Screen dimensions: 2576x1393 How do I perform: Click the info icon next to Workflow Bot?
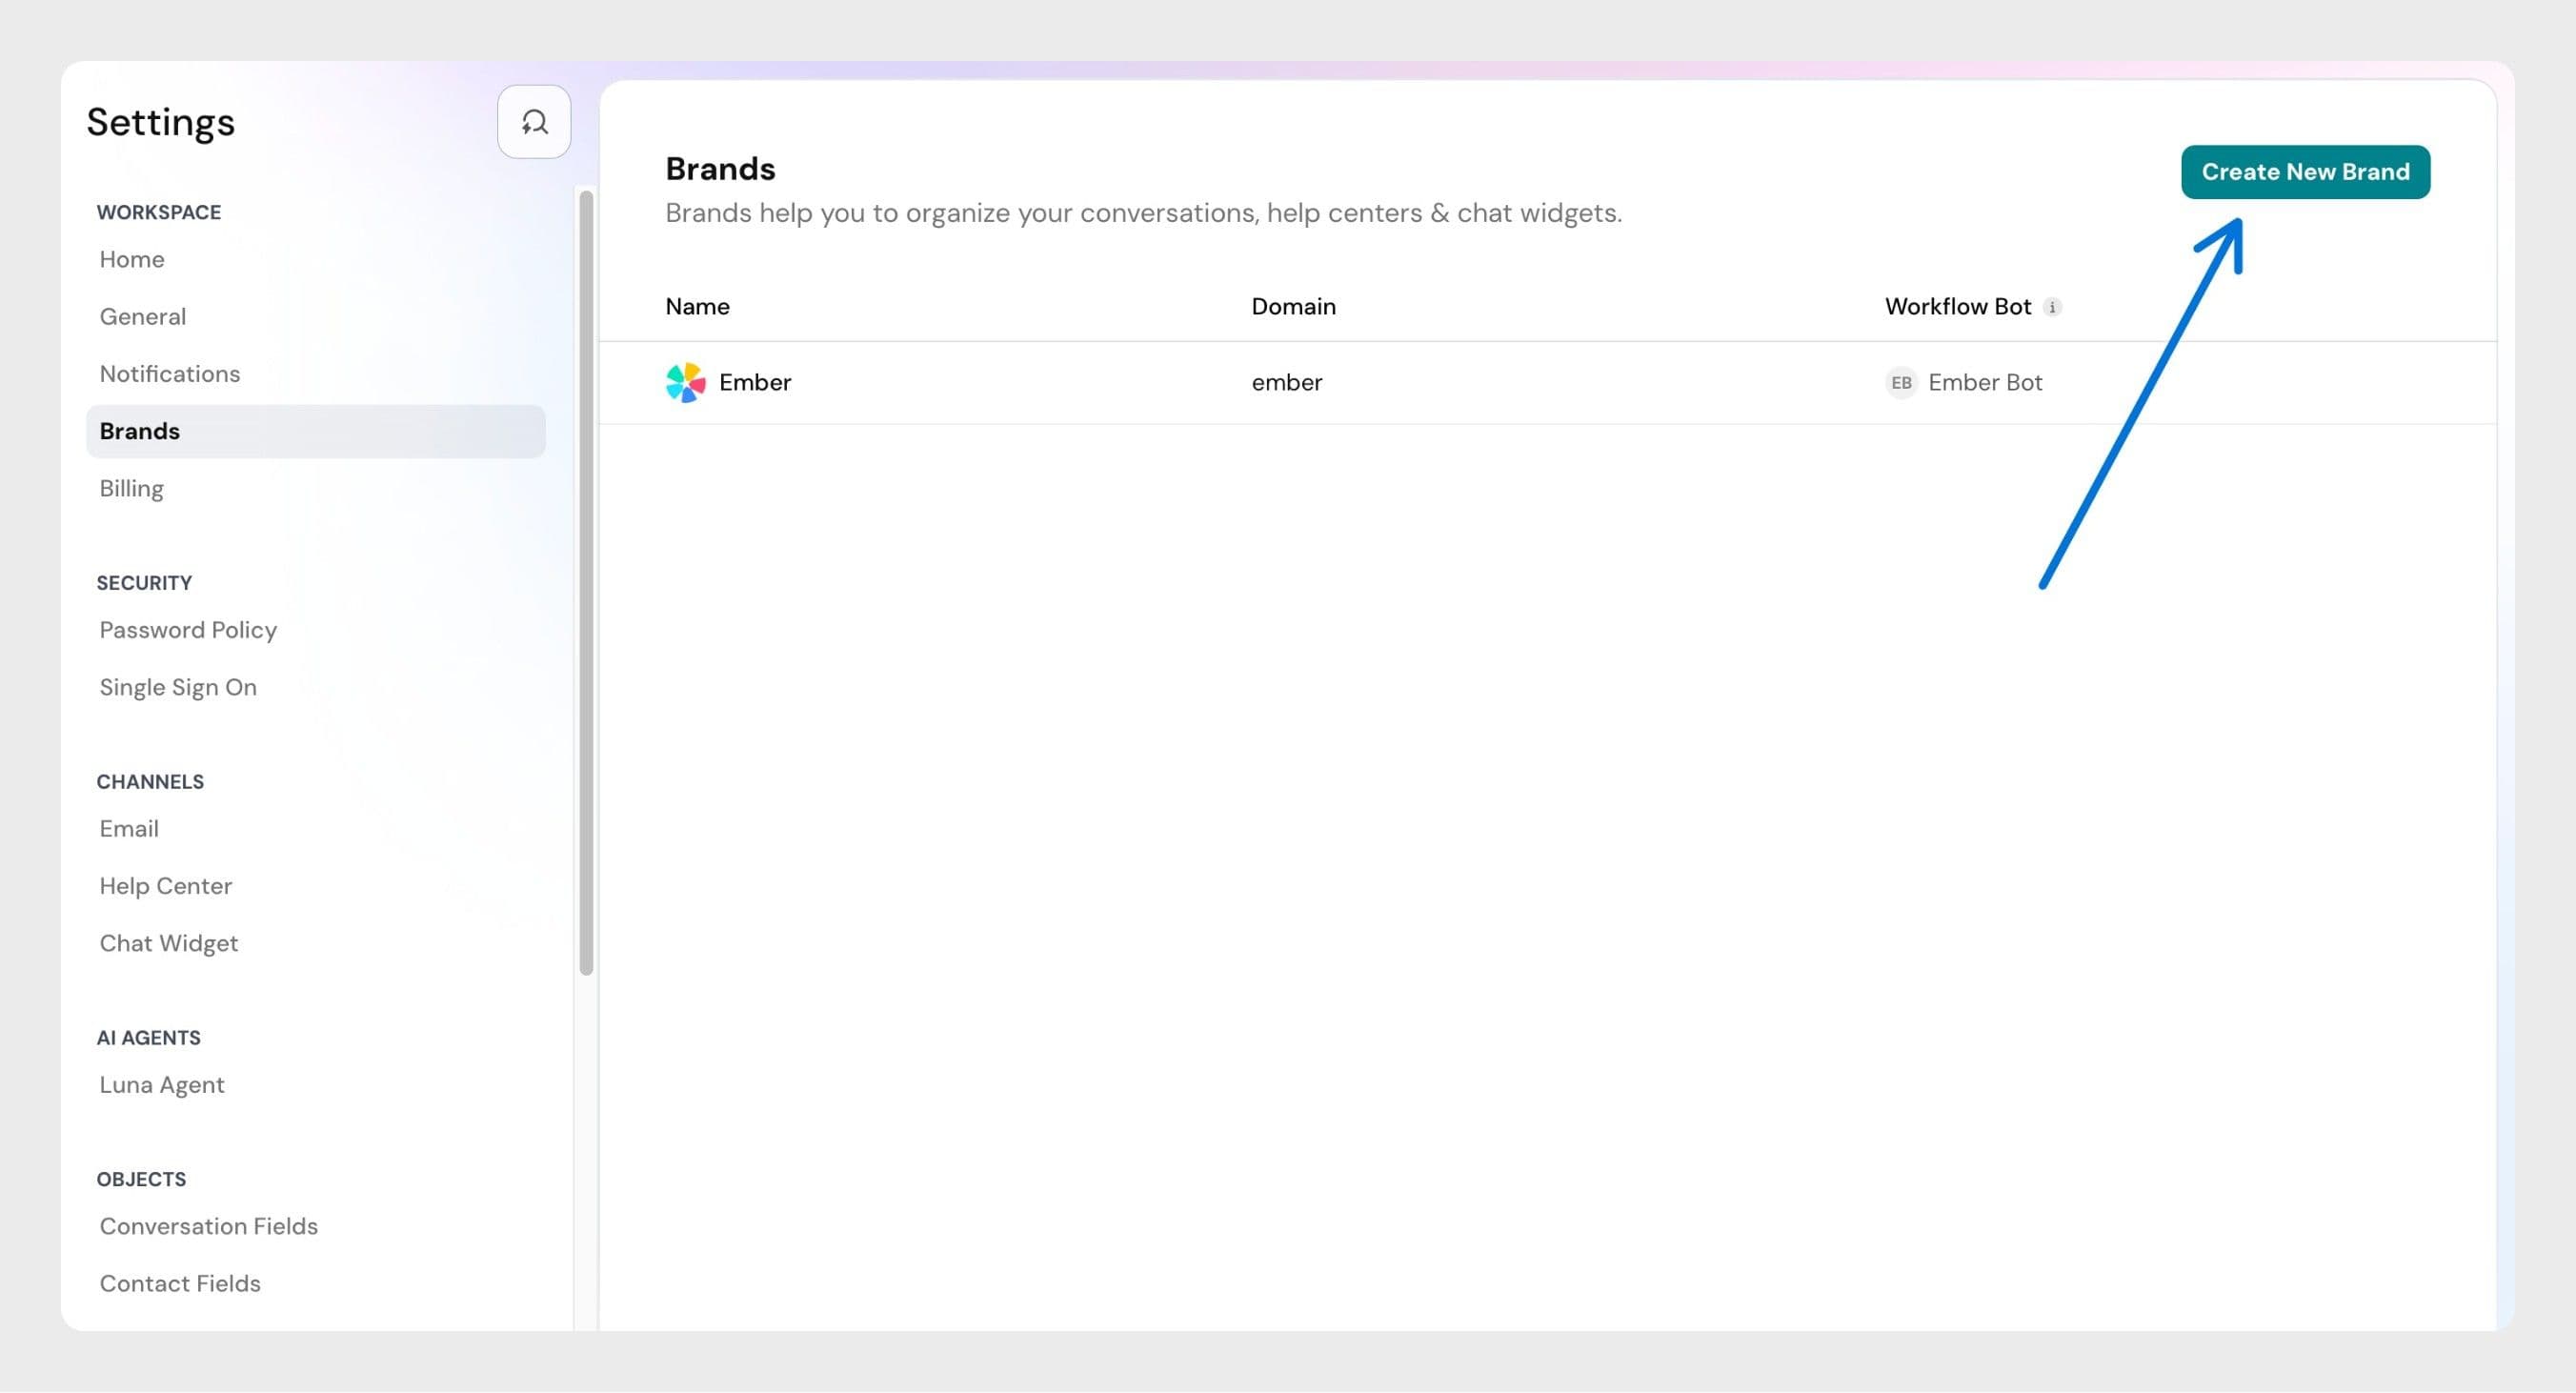(2053, 307)
